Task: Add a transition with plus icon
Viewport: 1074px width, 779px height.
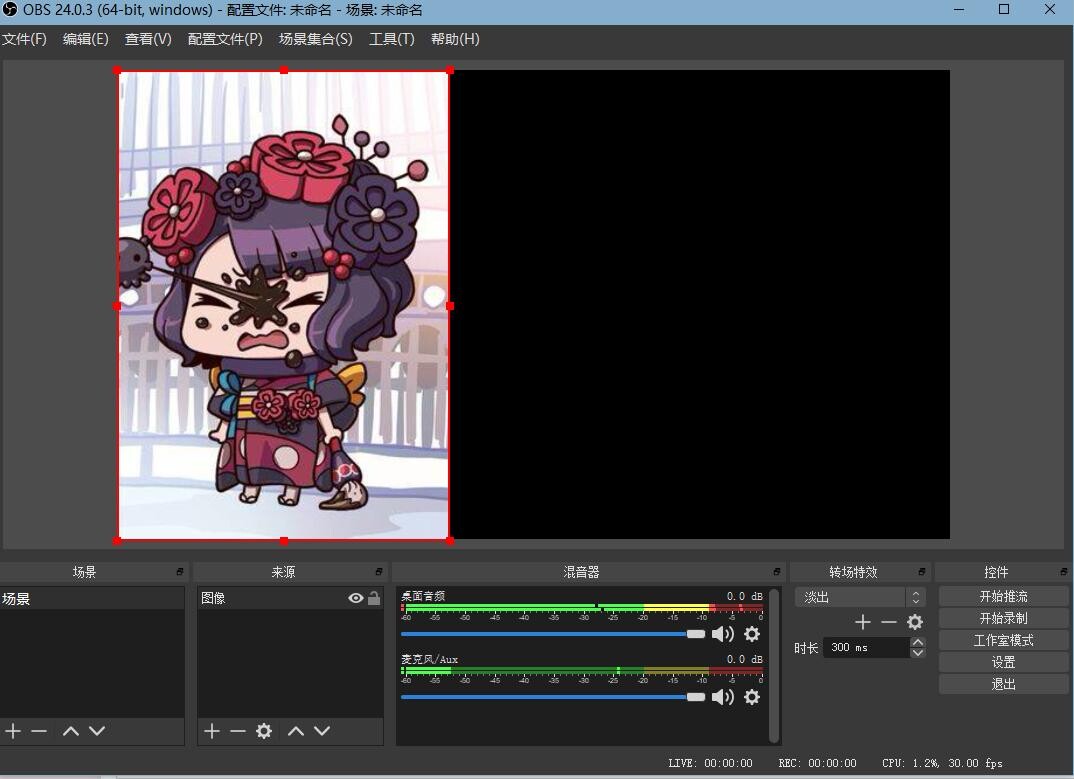Action: coord(863,622)
